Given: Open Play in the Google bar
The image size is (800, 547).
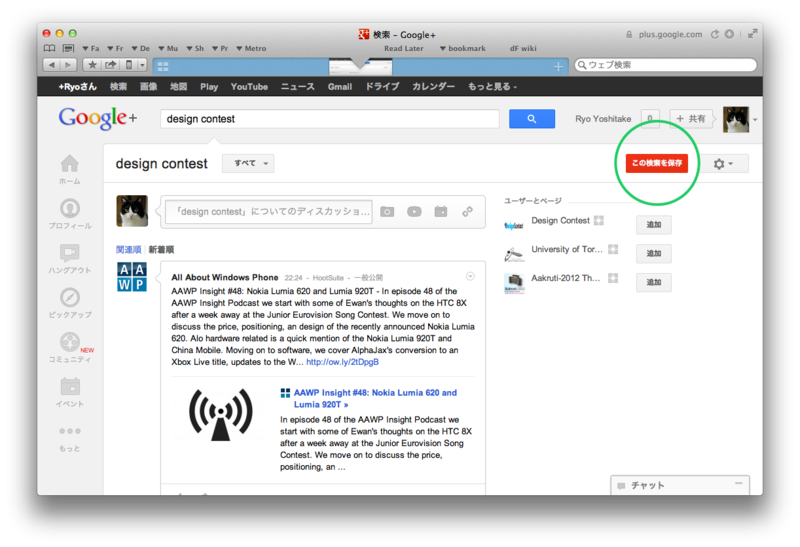Looking at the screenshot, I should coord(209,87).
